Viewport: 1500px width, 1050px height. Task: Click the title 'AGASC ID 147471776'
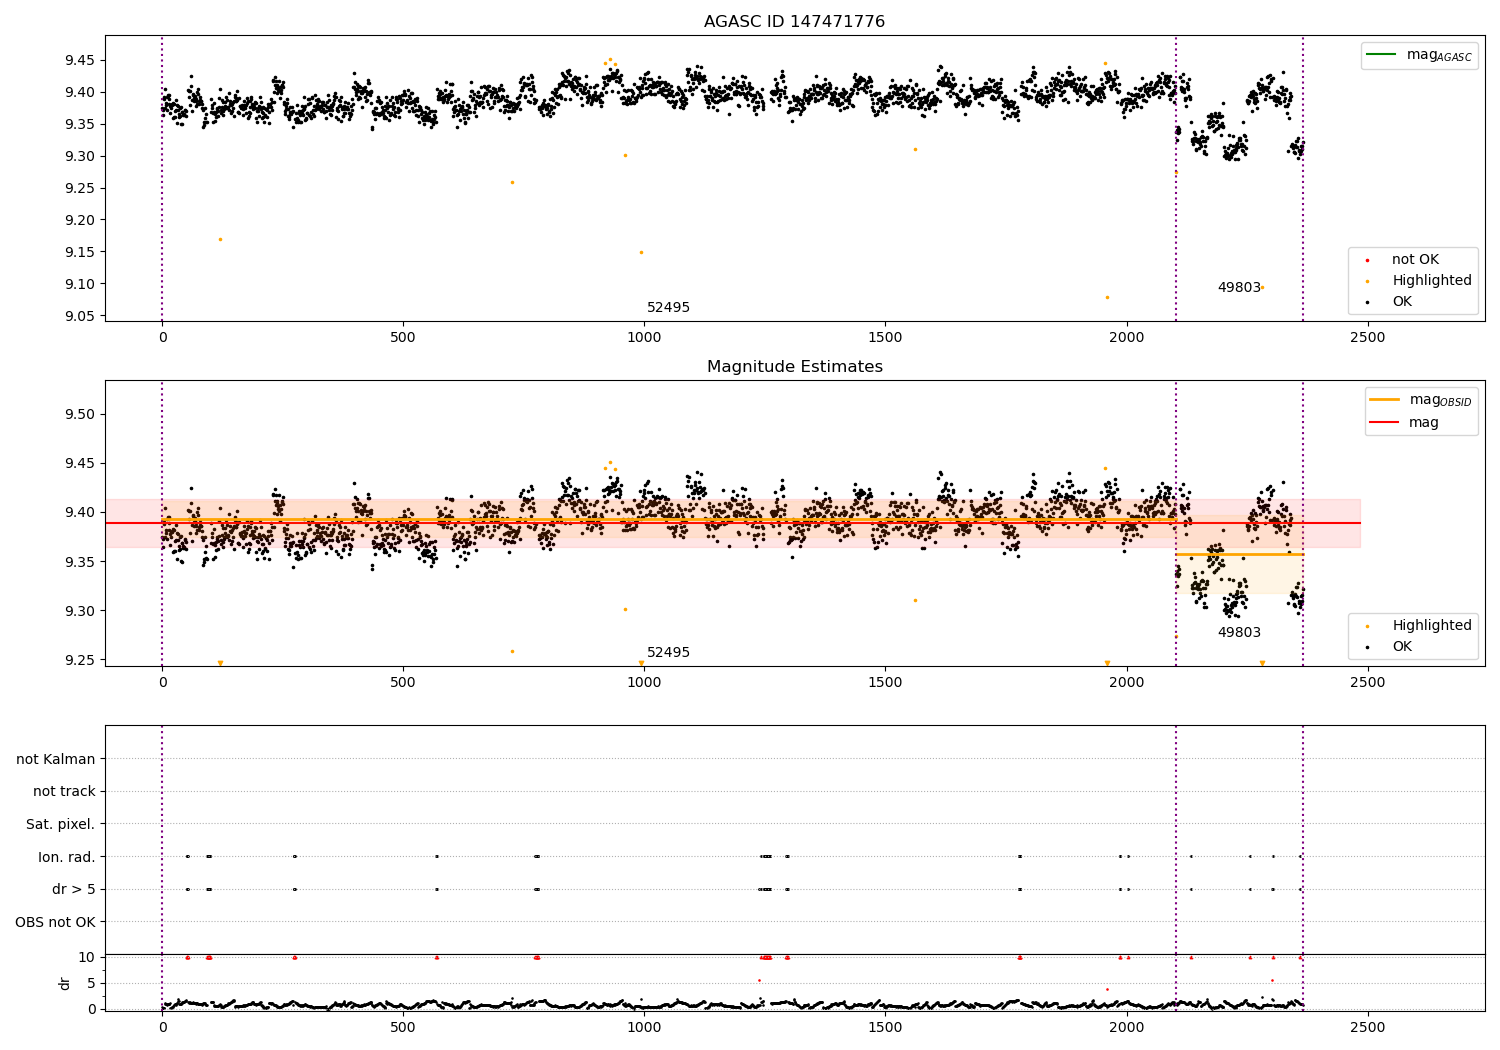tap(794, 22)
